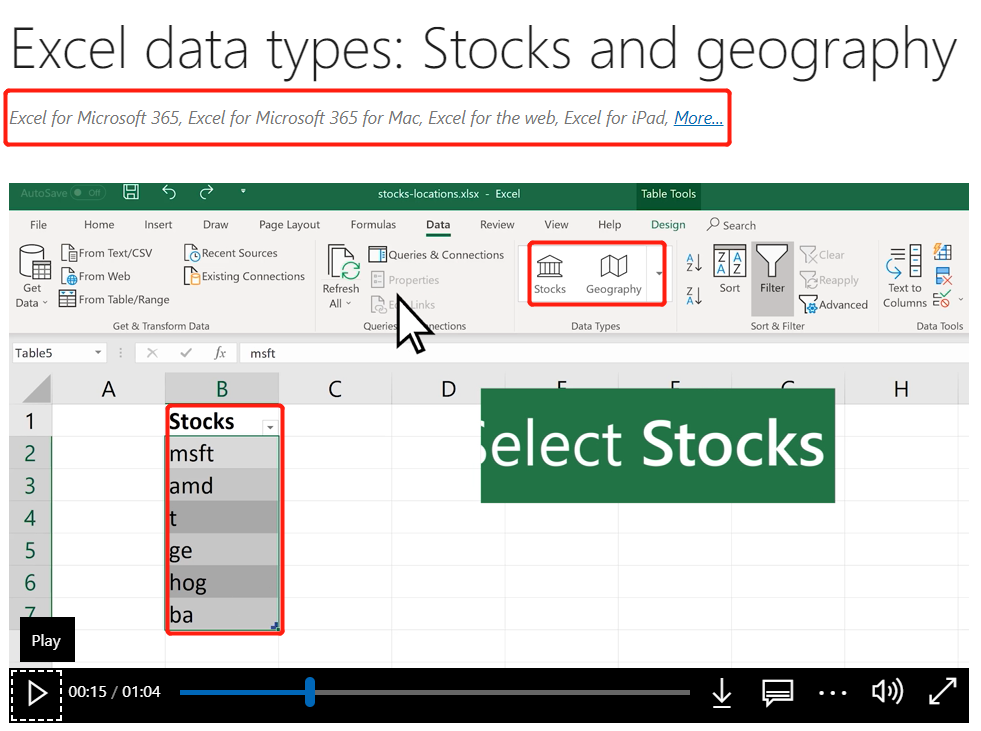Download the video
Viewport: 981px width, 731px height.
click(x=722, y=693)
